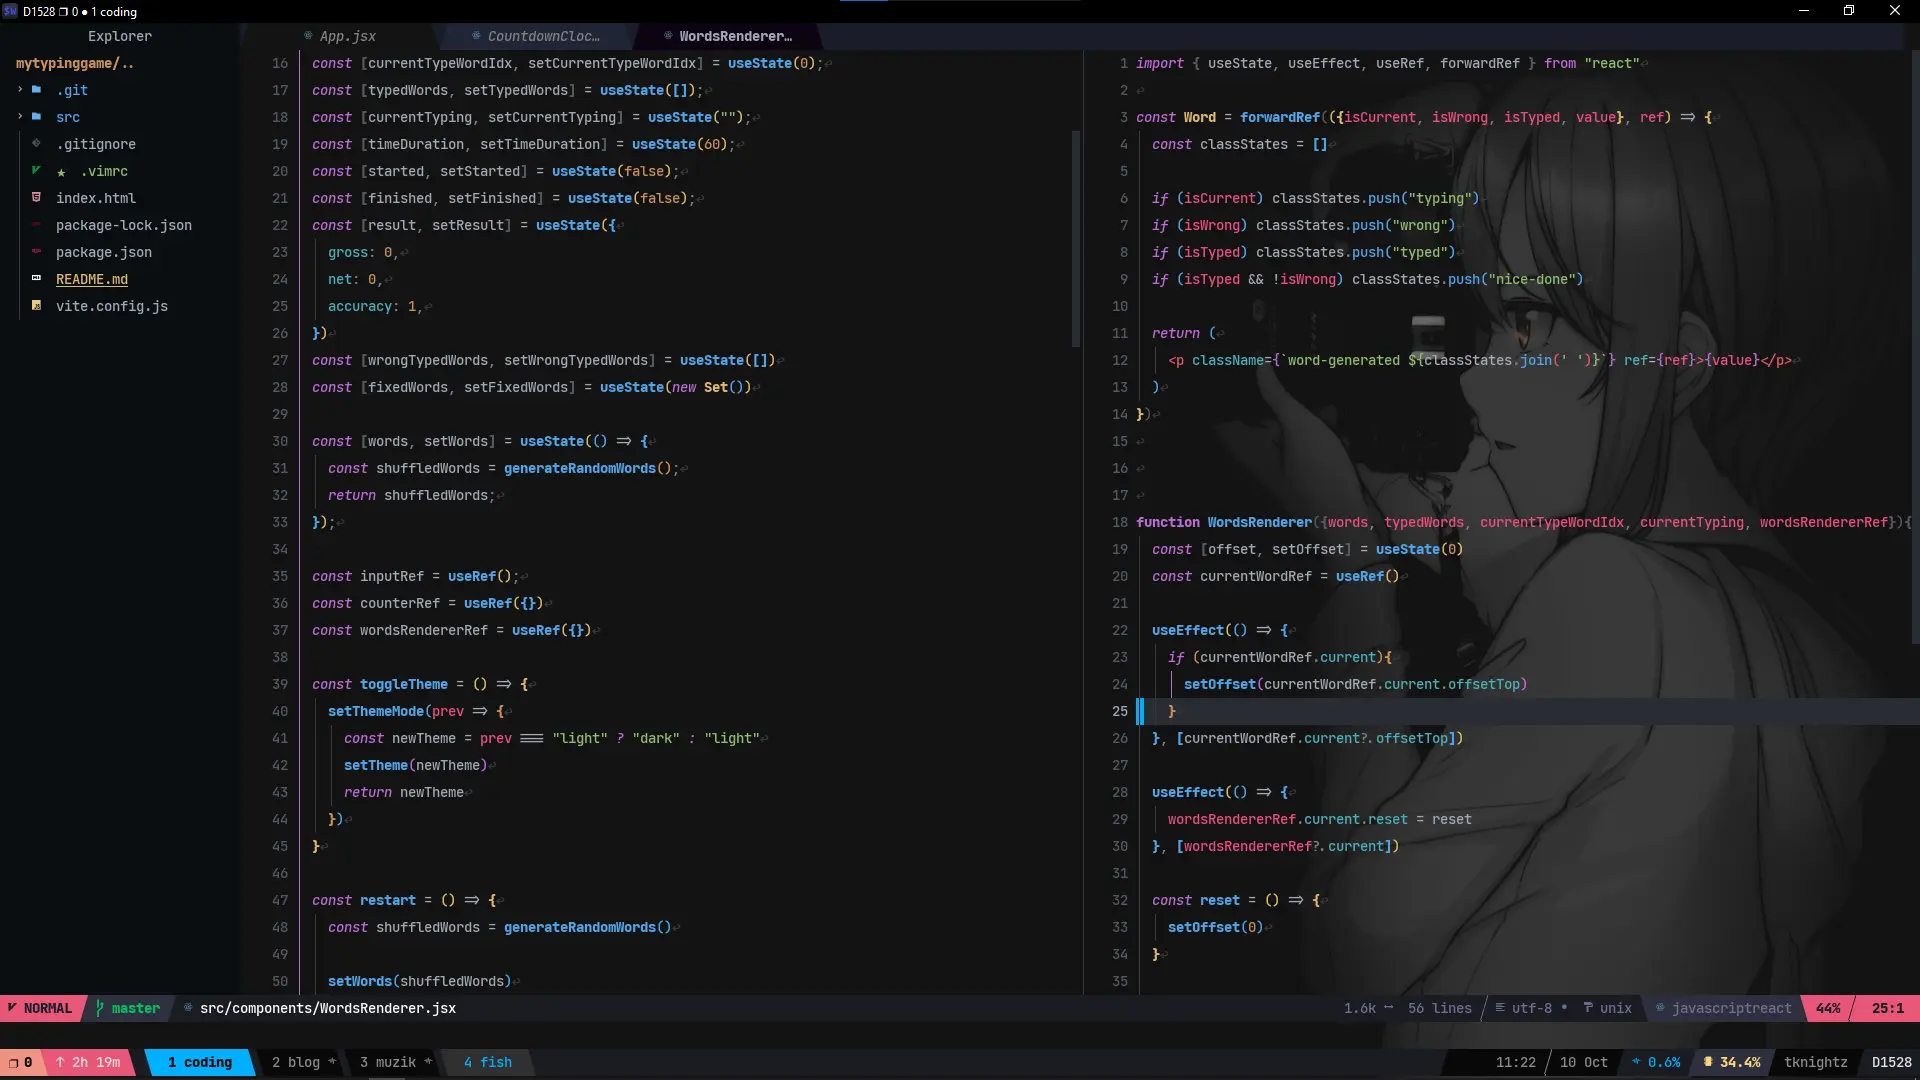1920x1080 pixels.
Task: Open package.json from the file tree
Action: 104,252
